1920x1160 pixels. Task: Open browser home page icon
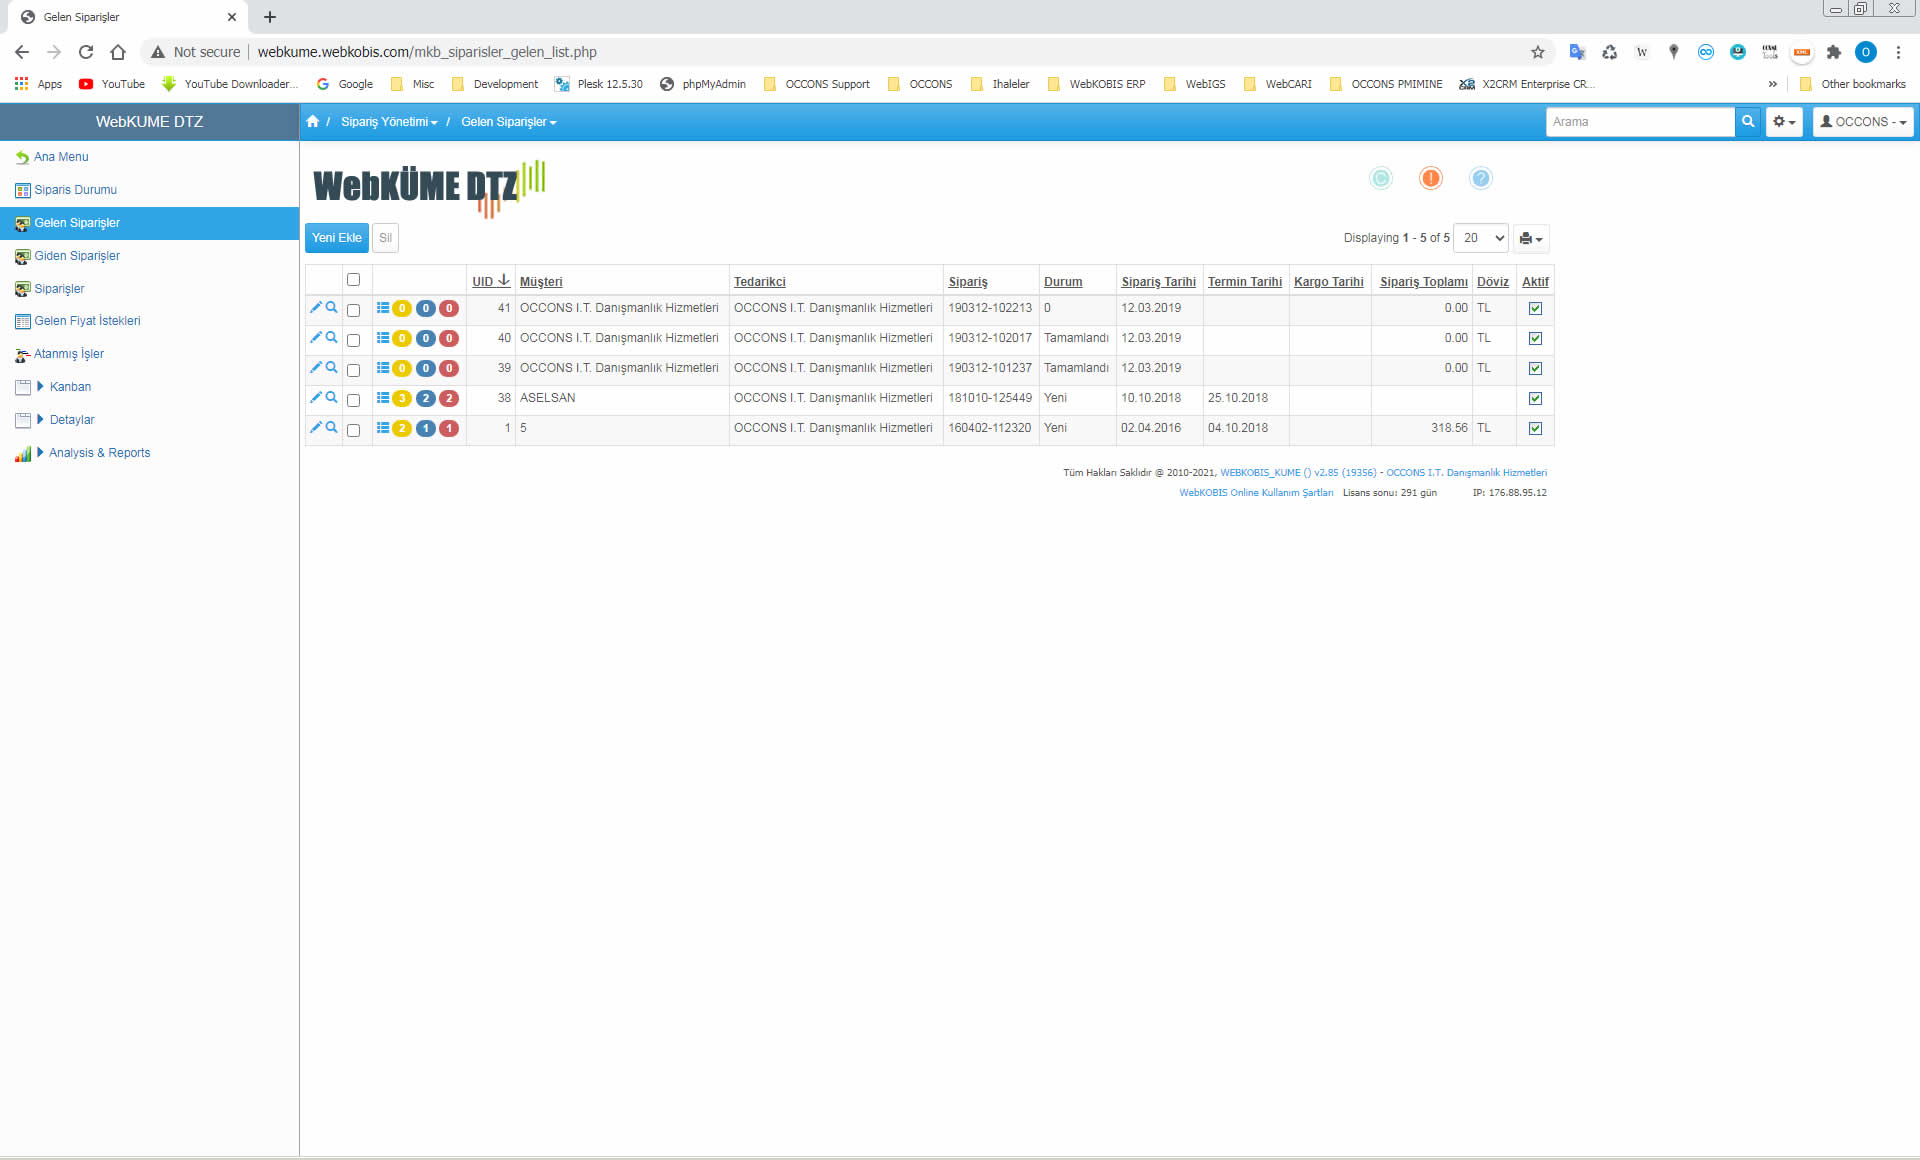pos(118,52)
